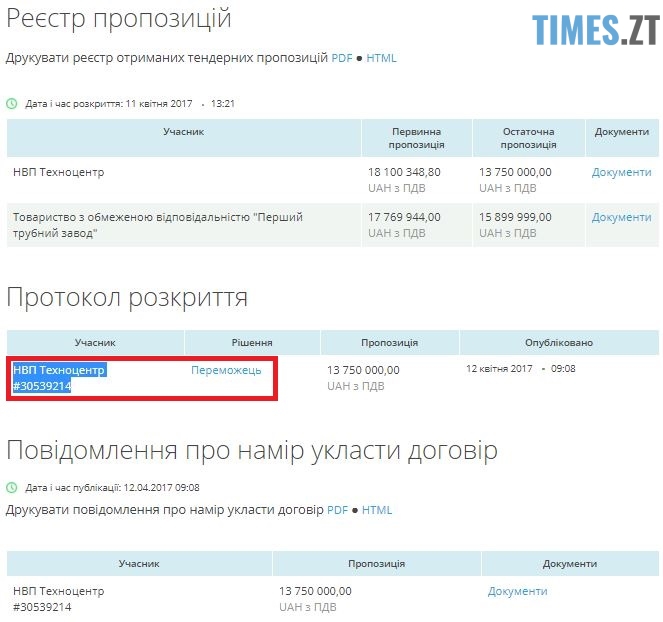Open HTML version of the proposals registry
Screen dimensions: 663x622
381,58
